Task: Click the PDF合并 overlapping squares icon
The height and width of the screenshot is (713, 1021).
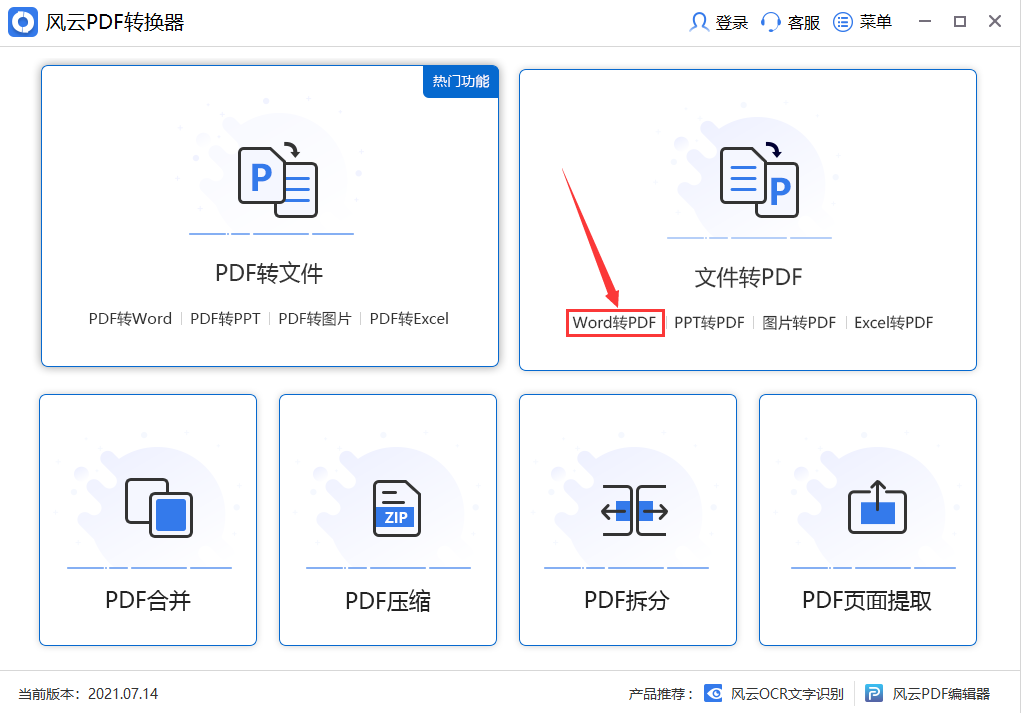Action: 159,508
